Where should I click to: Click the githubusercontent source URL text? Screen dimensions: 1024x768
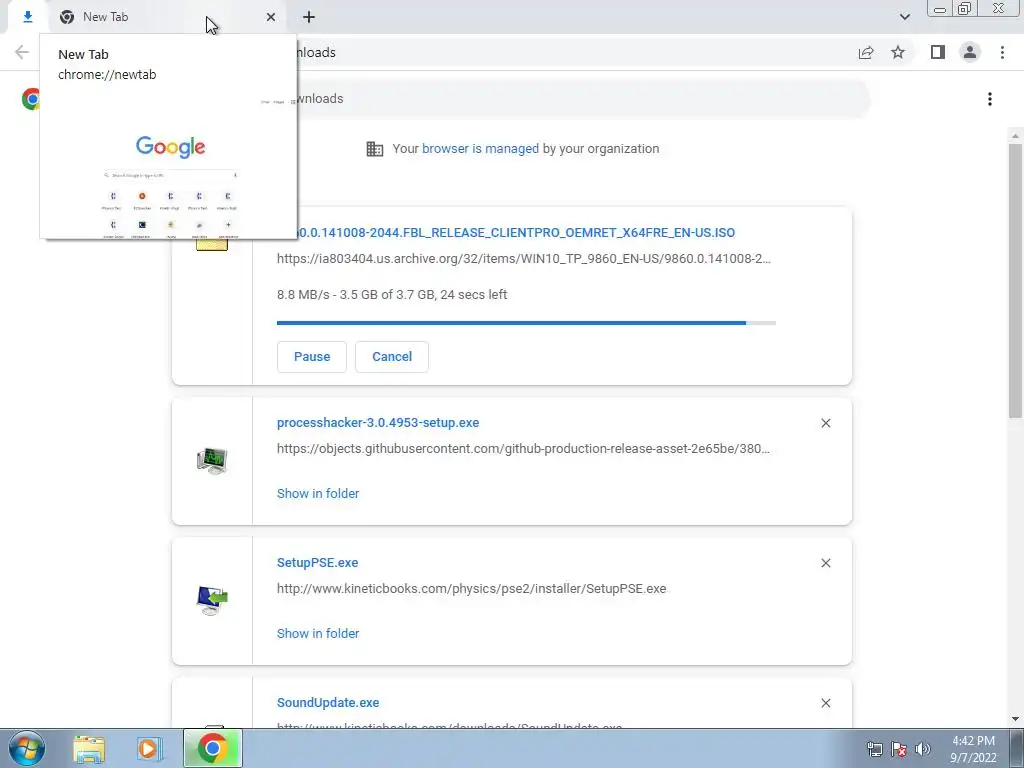tap(523, 449)
